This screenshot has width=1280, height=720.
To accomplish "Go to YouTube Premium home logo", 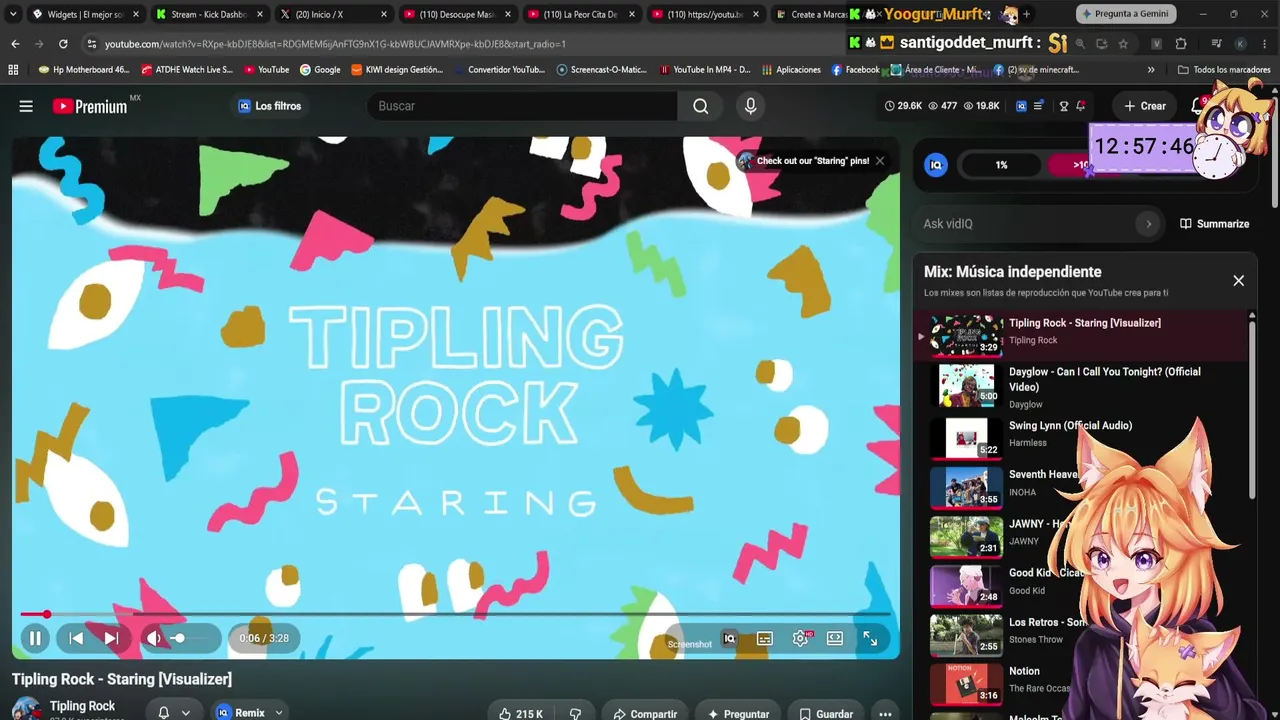I will (96, 106).
